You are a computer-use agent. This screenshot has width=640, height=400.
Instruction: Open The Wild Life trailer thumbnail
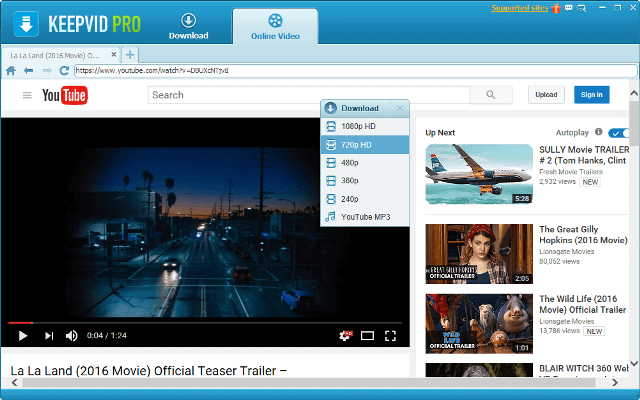pos(479,324)
